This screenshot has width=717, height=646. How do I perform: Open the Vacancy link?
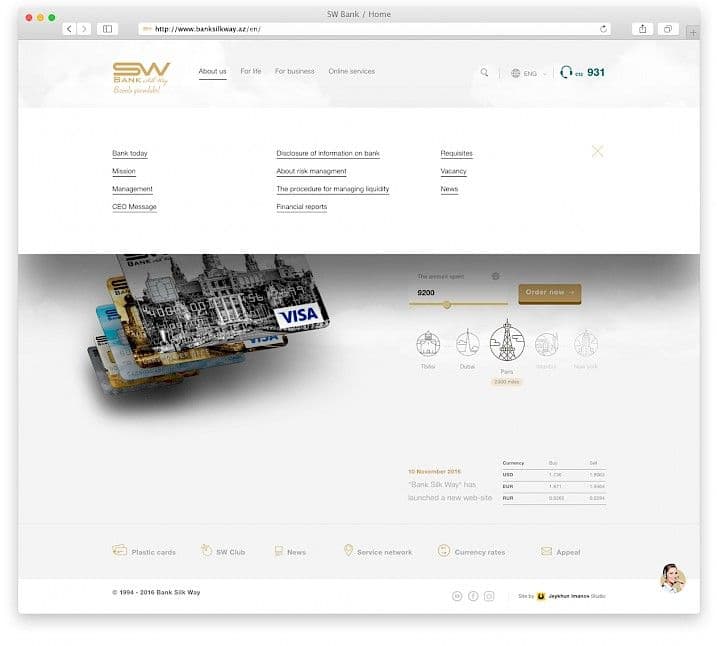[x=453, y=171]
